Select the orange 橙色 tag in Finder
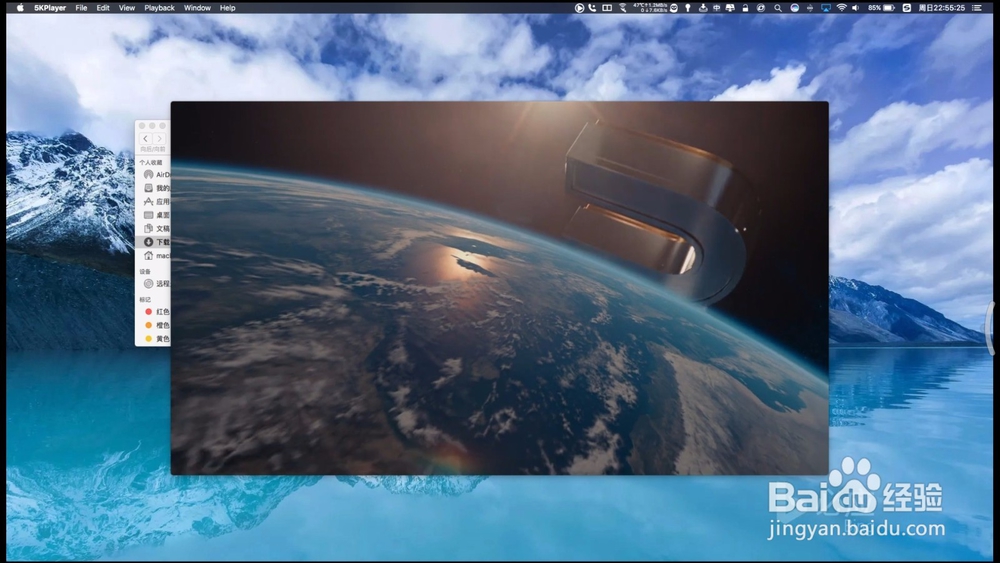This screenshot has width=1000, height=563. tap(153, 325)
